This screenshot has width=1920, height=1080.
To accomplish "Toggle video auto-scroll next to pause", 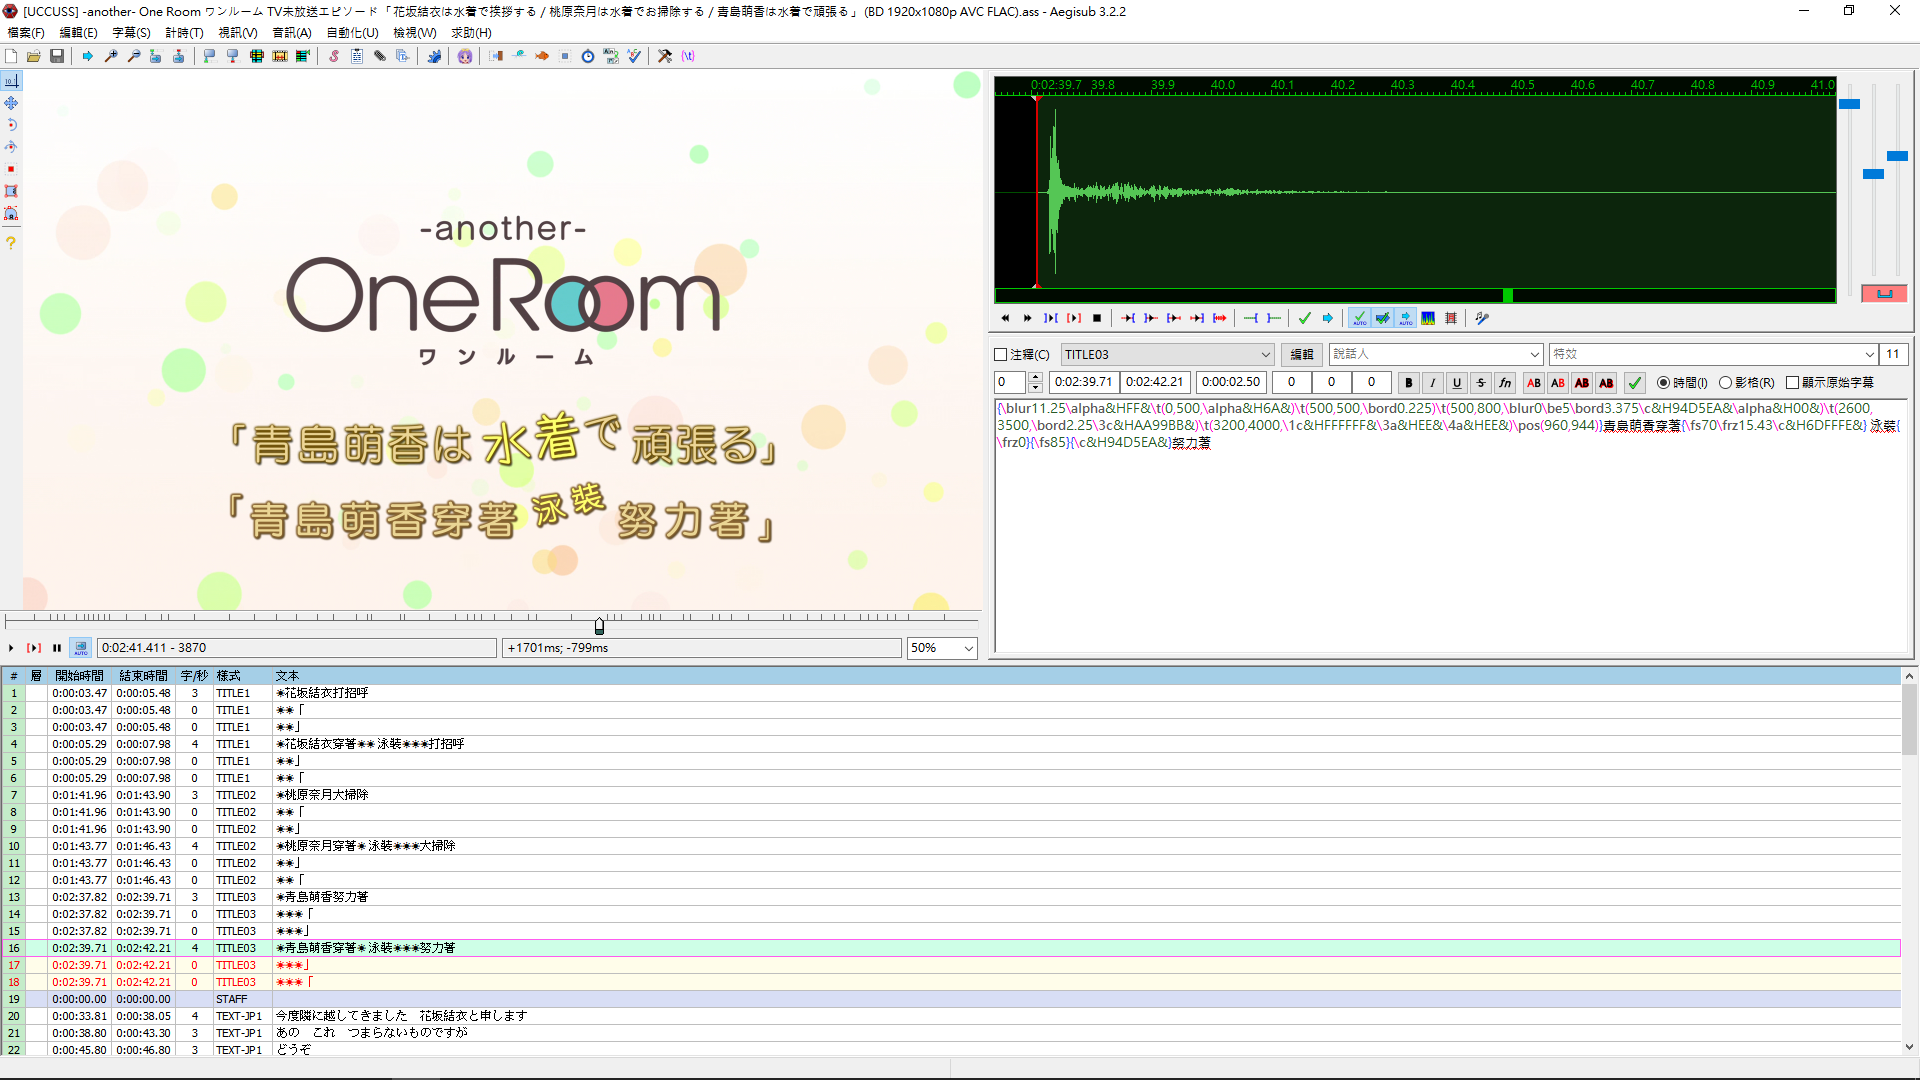I will point(81,648).
